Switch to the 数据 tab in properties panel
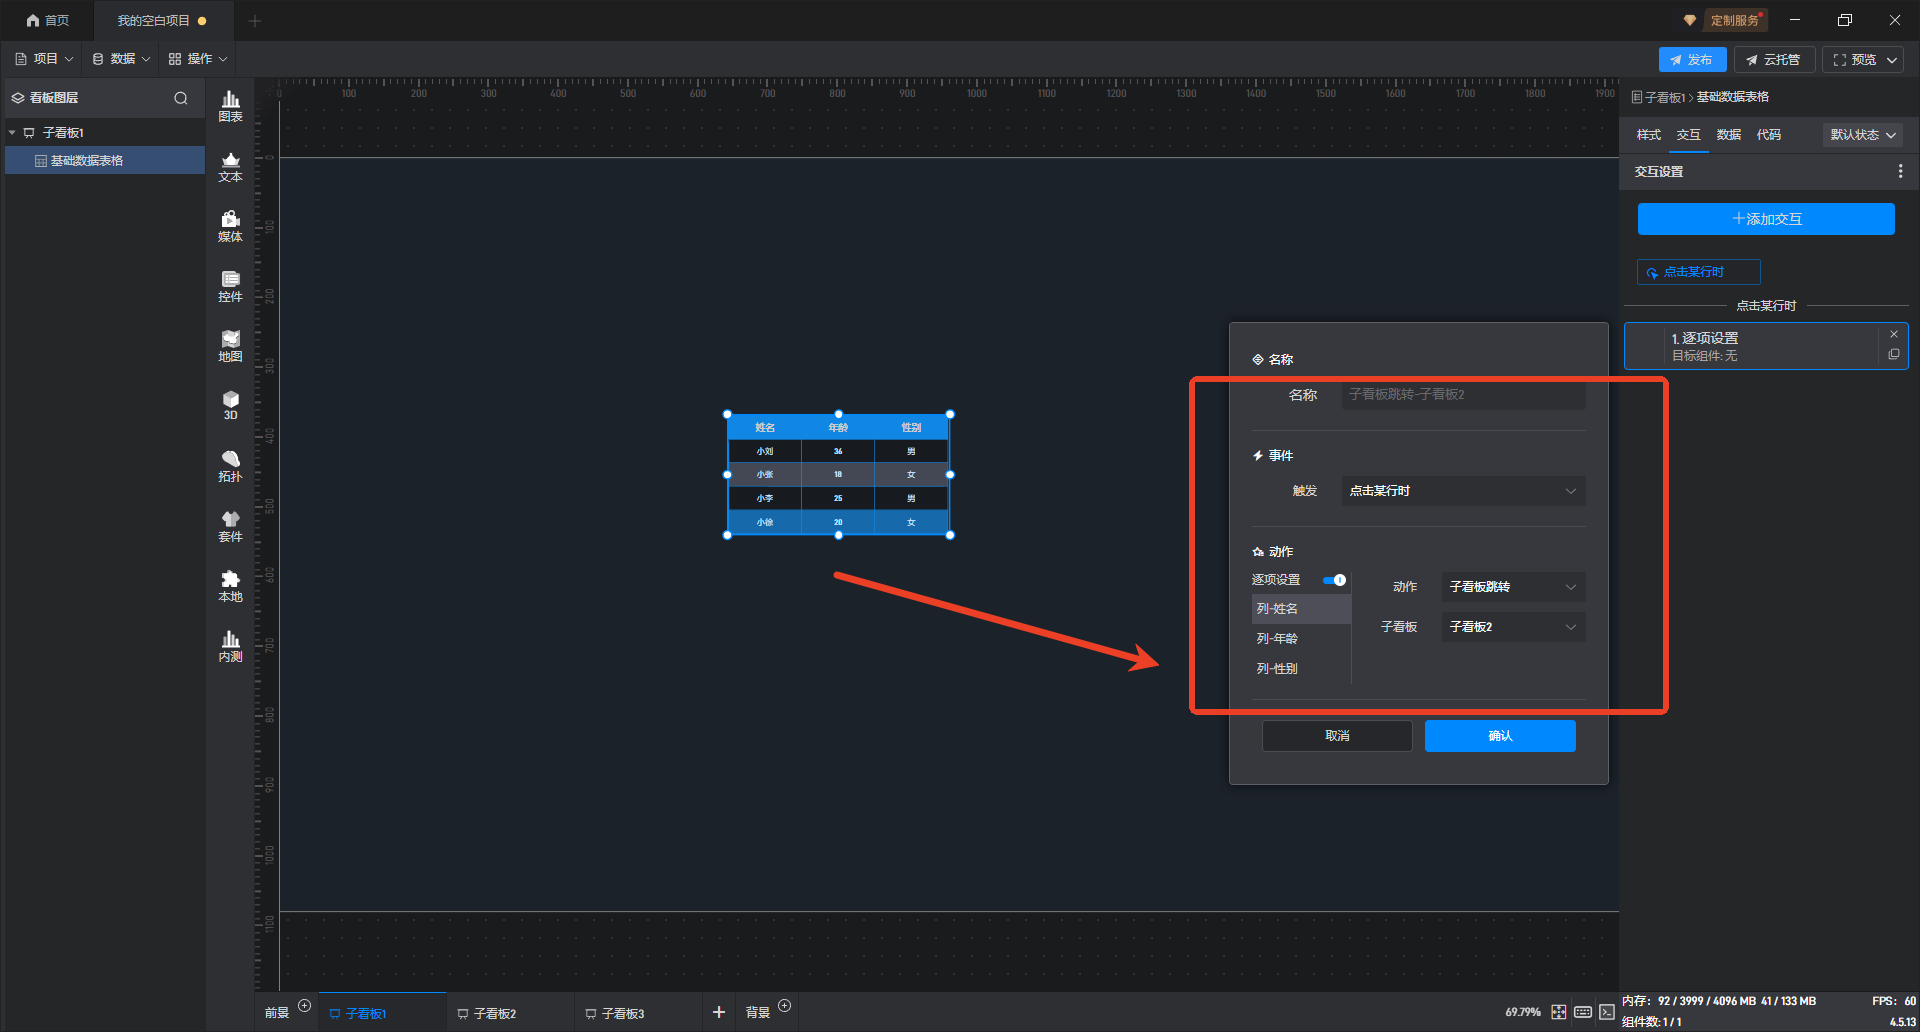1920x1032 pixels. pyautogui.click(x=1728, y=135)
